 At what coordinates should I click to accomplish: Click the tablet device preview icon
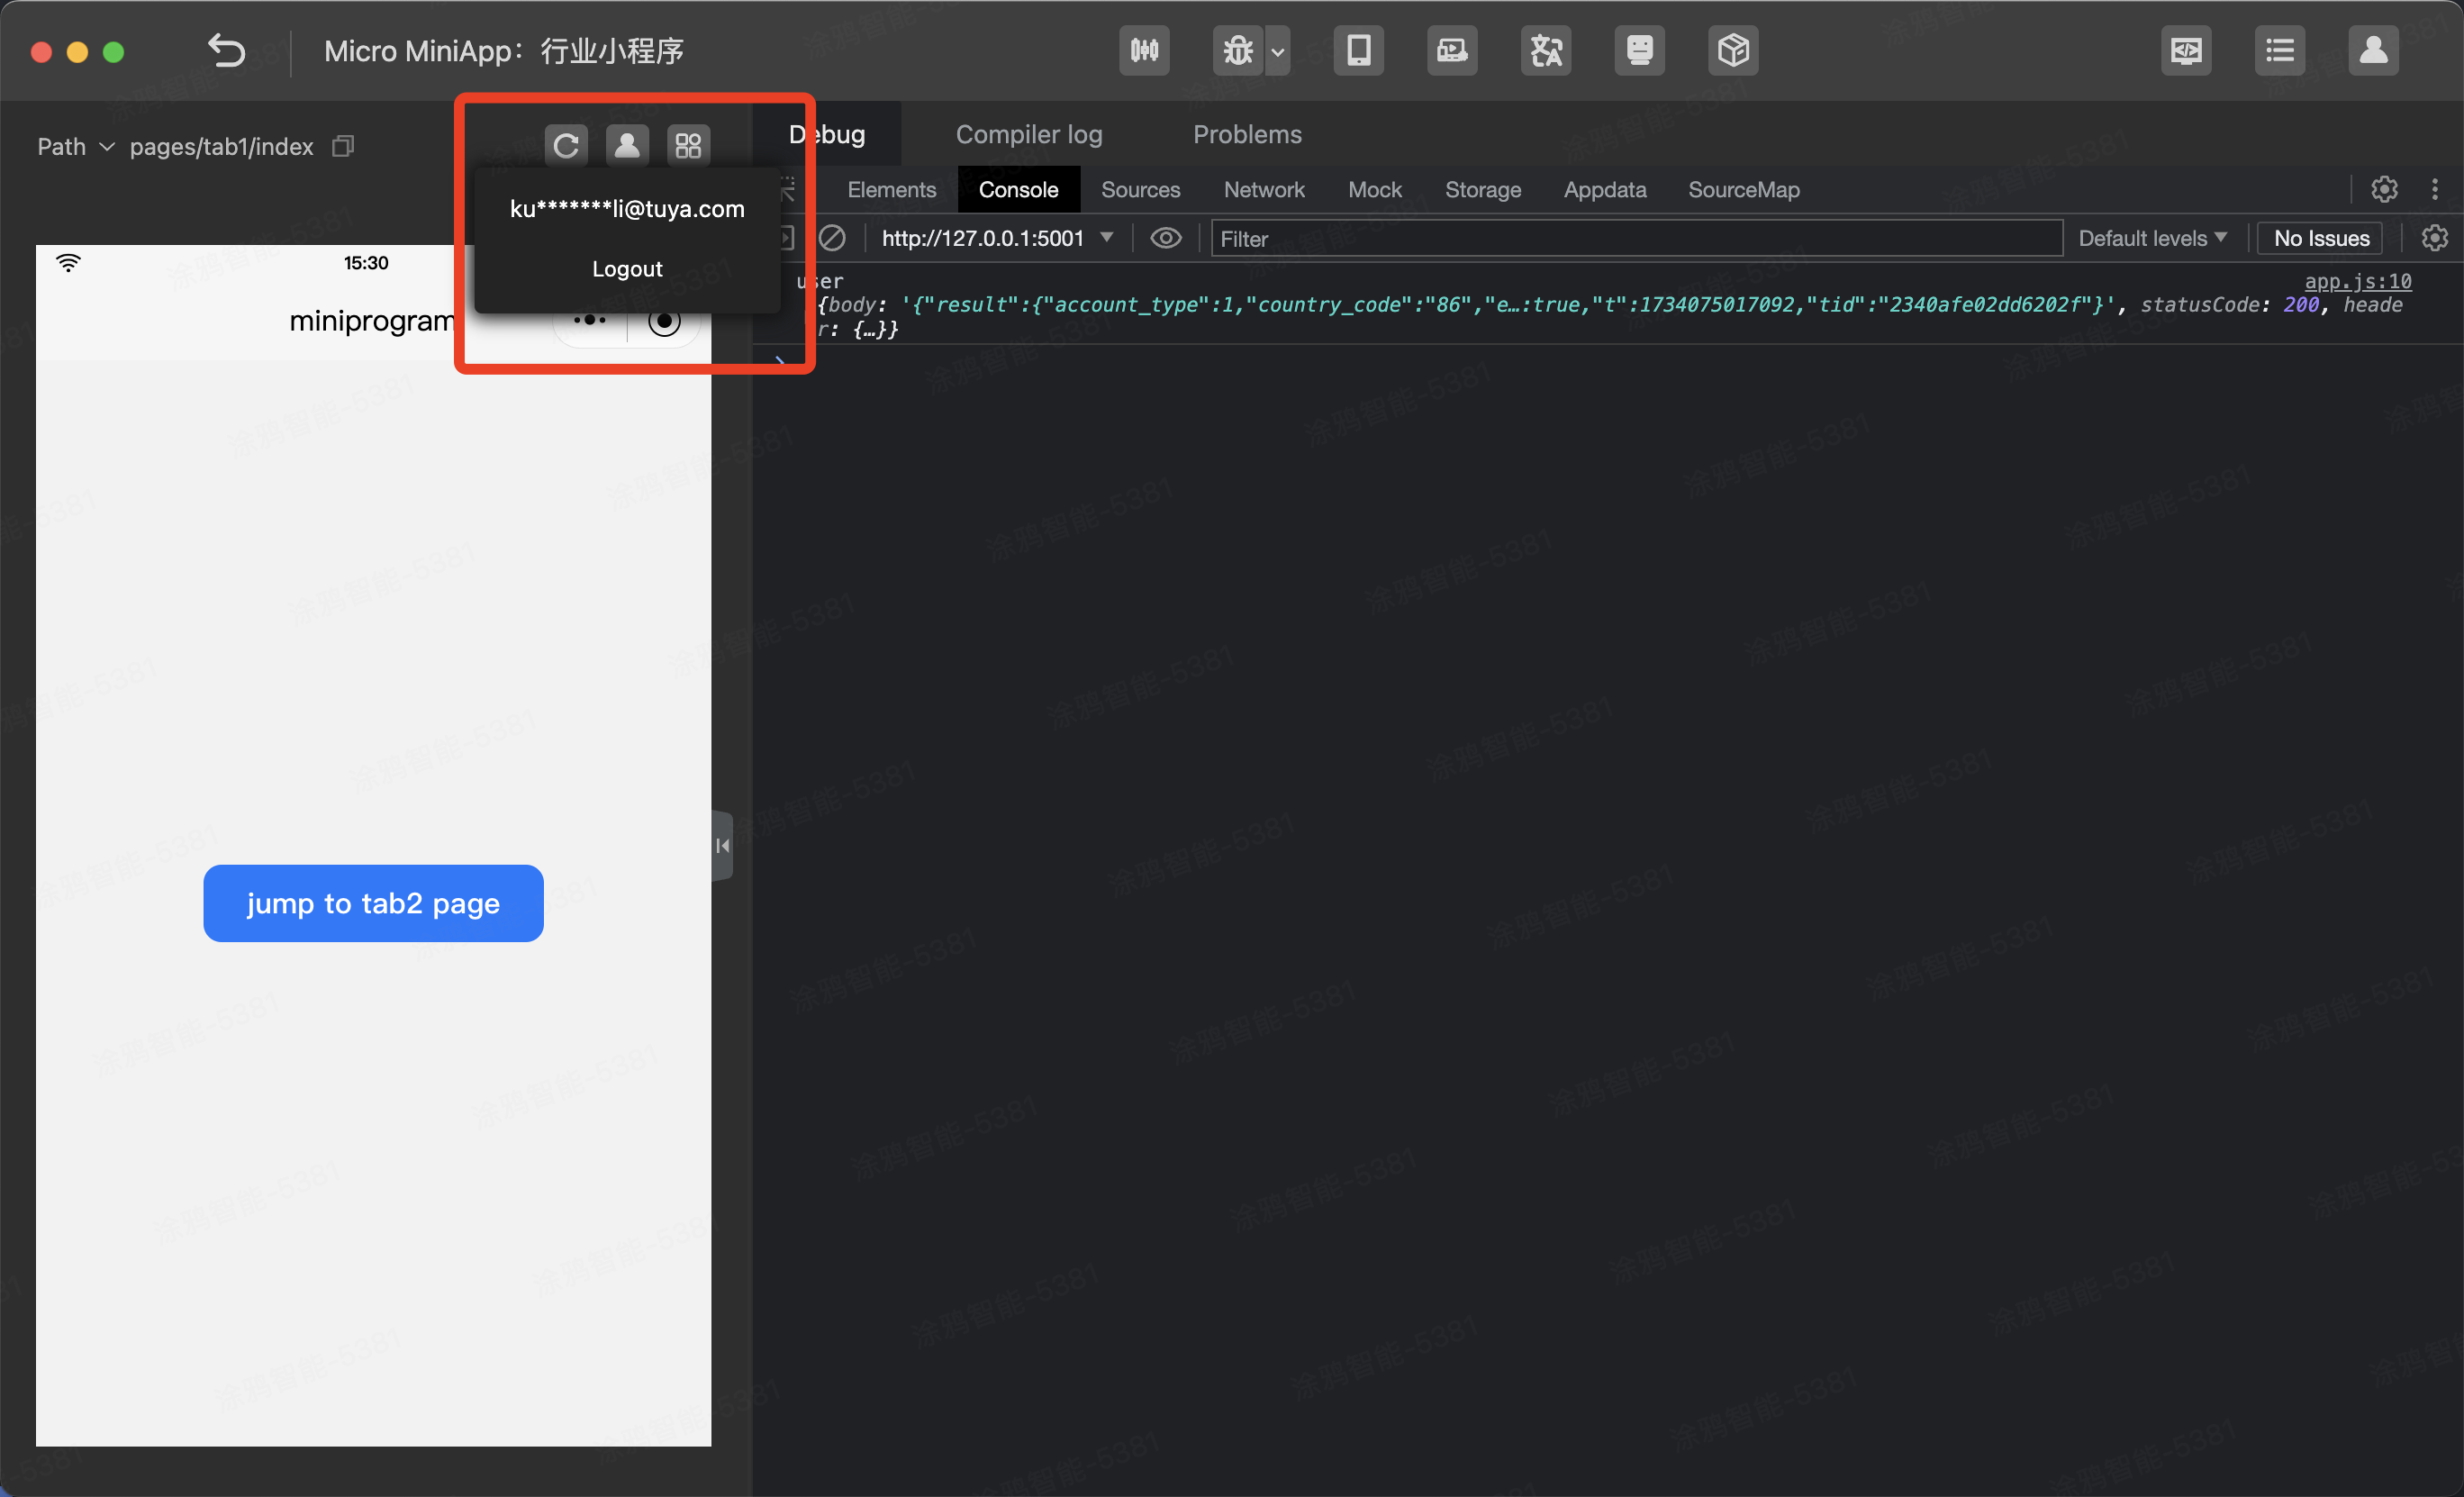point(1358,50)
